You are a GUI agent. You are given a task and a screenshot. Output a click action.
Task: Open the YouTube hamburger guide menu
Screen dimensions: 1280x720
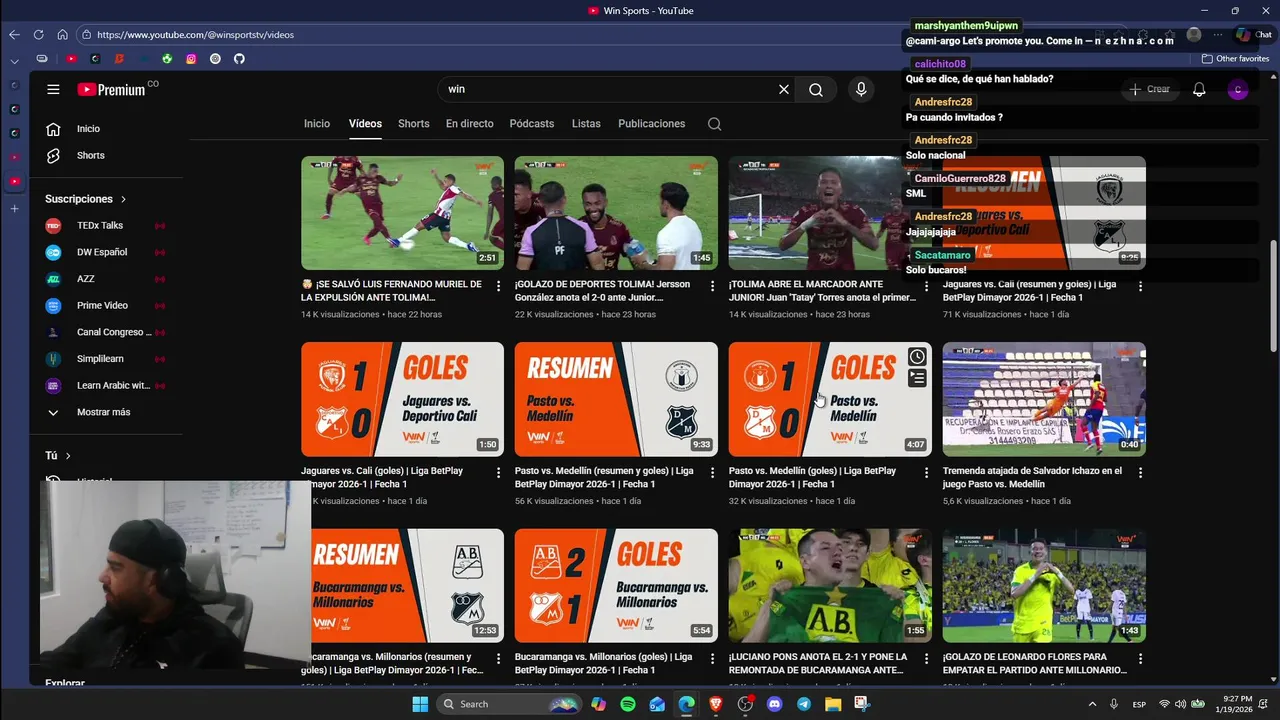[53, 89]
